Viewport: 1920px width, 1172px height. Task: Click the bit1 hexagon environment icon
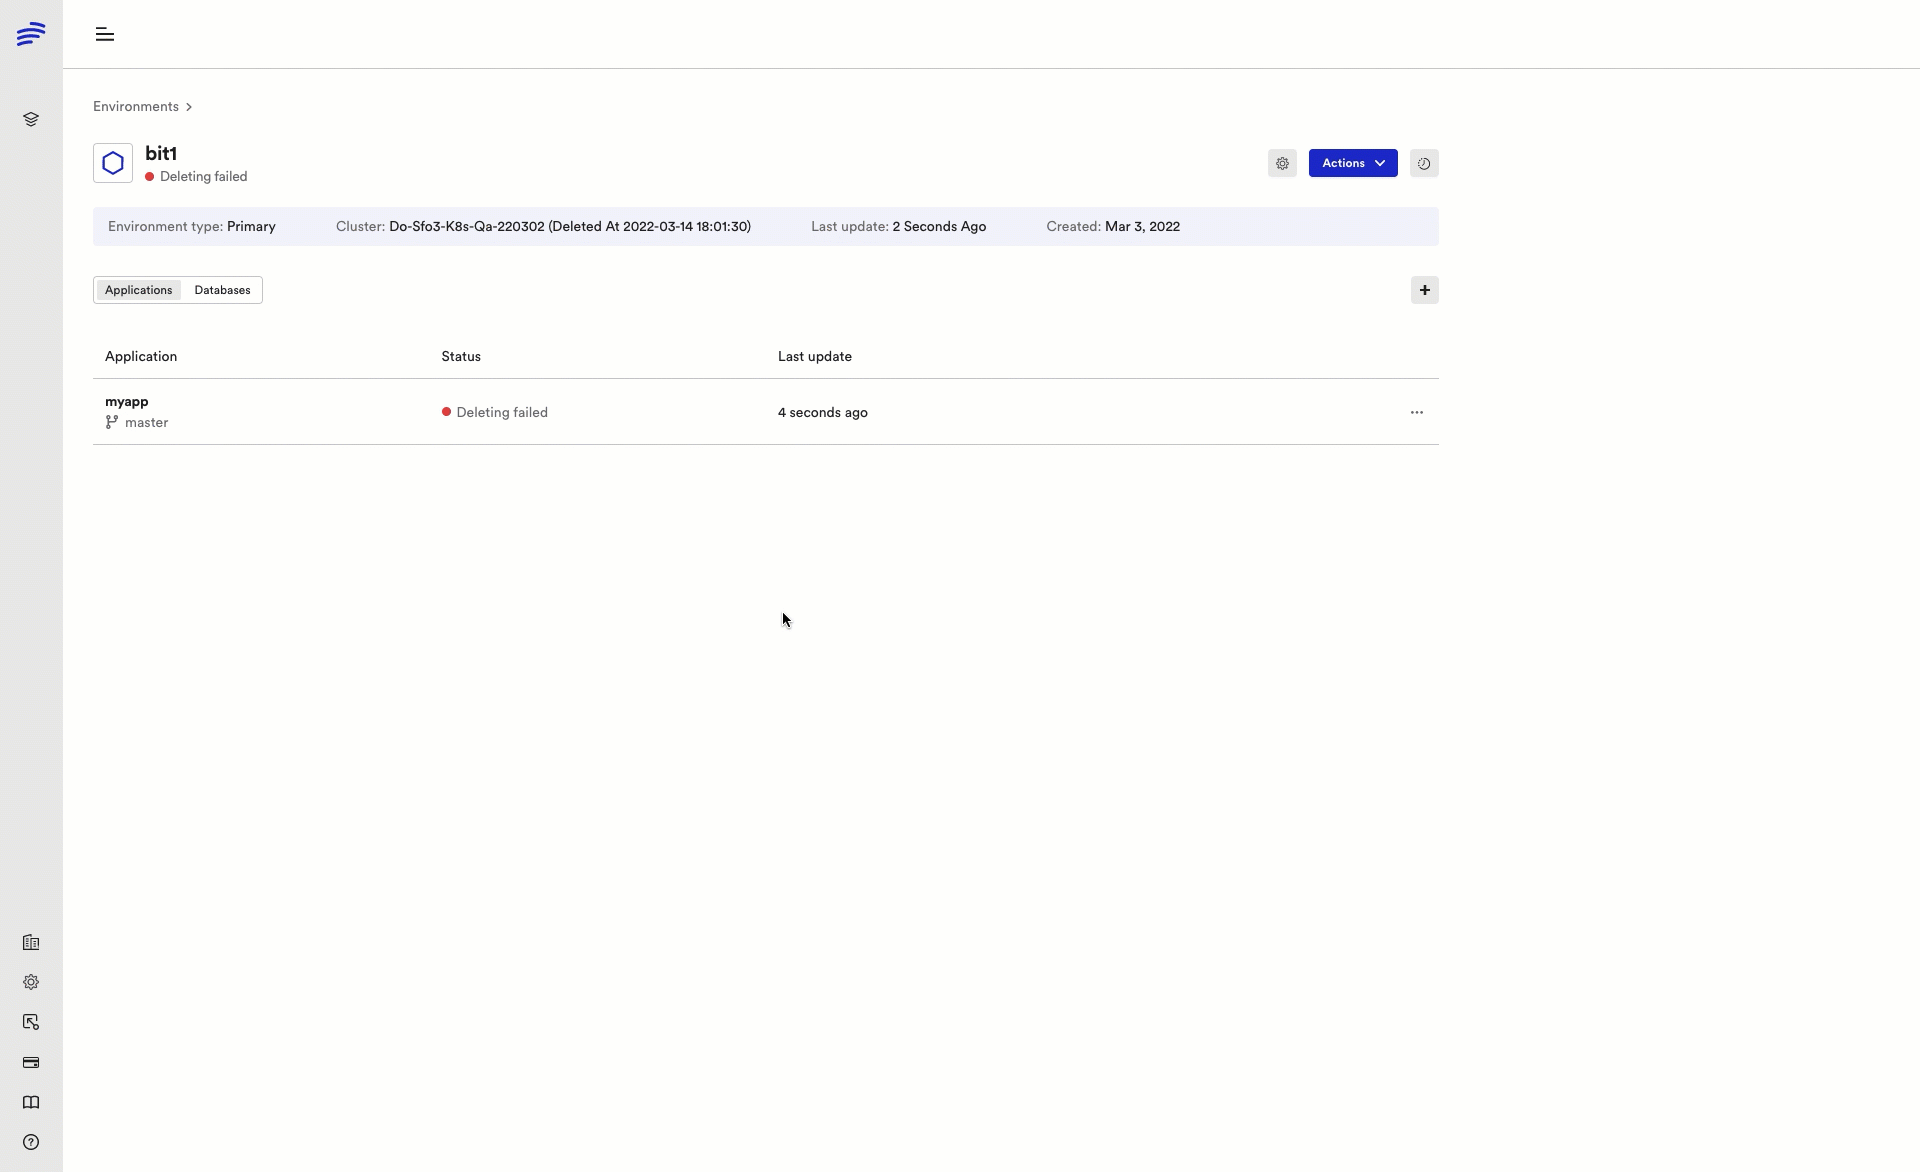click(113, 163)
